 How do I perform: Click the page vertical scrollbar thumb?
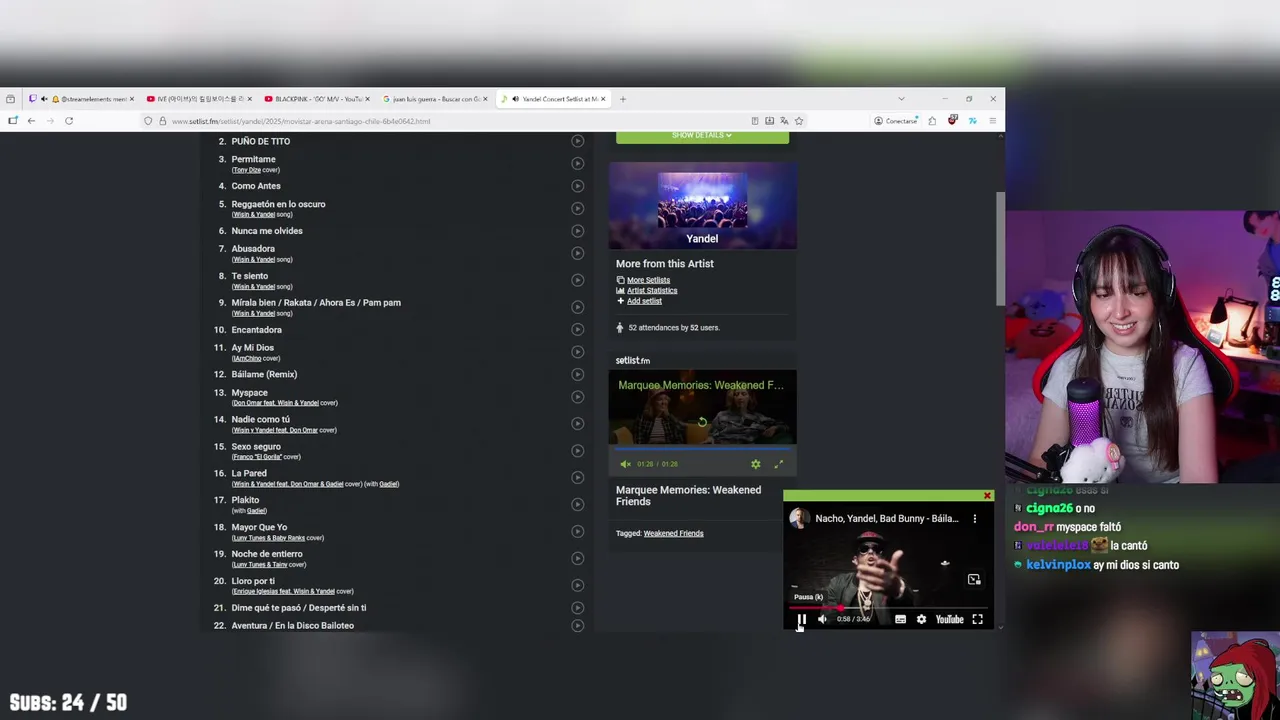(x=1000, y=250)
